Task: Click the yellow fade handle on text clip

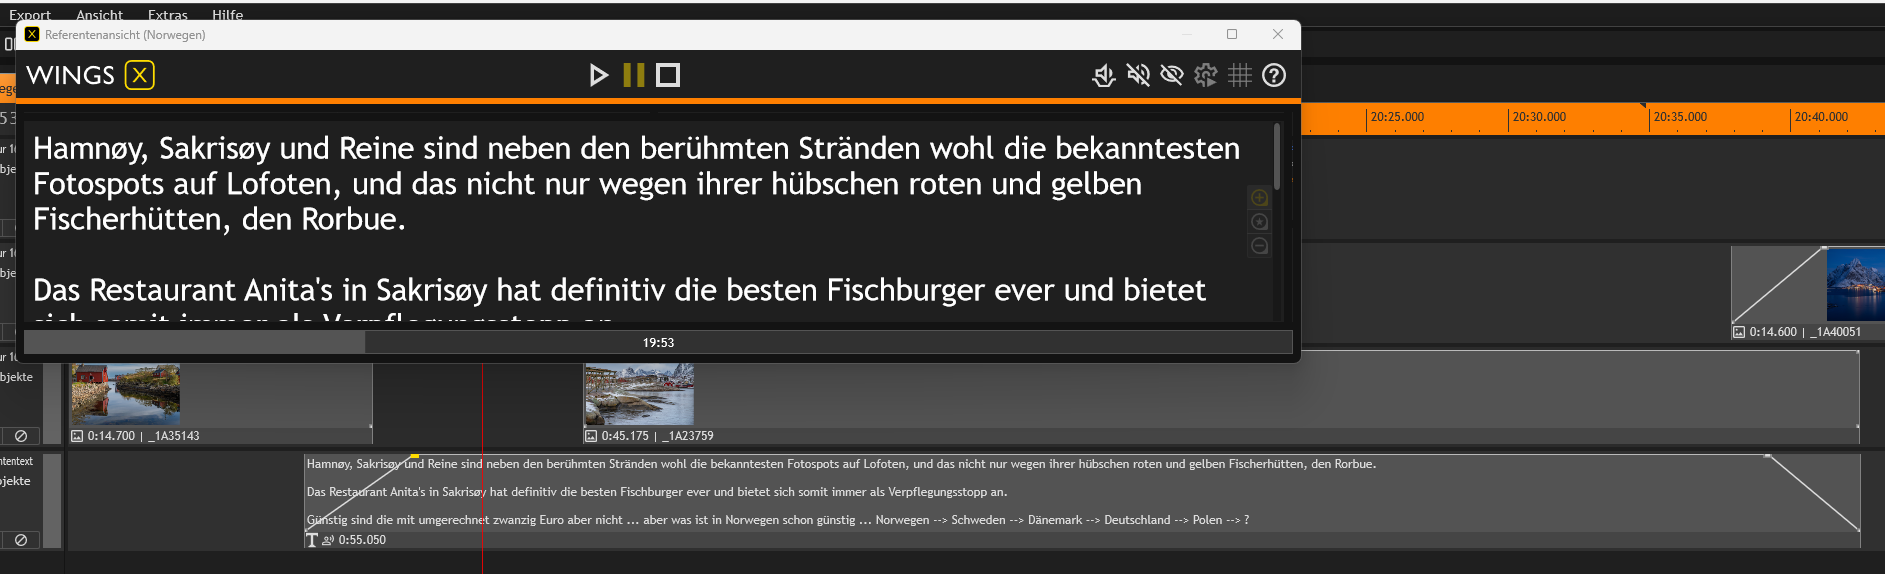Action: (414, 456)
